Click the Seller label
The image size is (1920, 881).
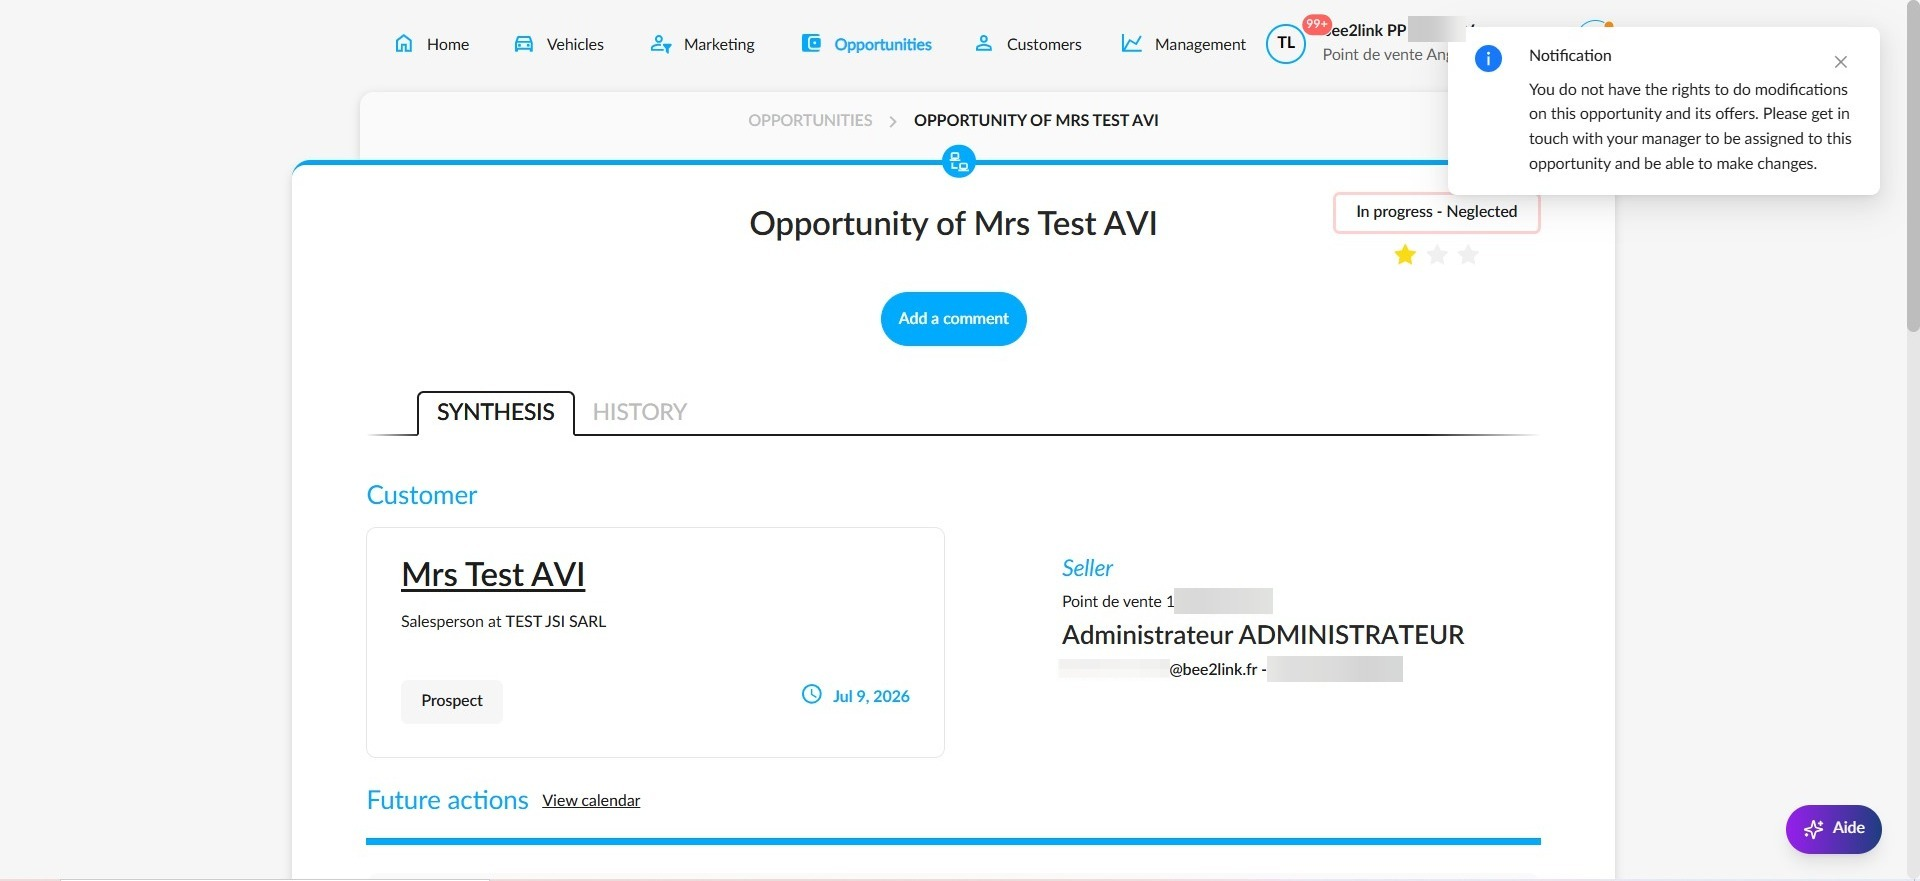tap(1087, 568)
